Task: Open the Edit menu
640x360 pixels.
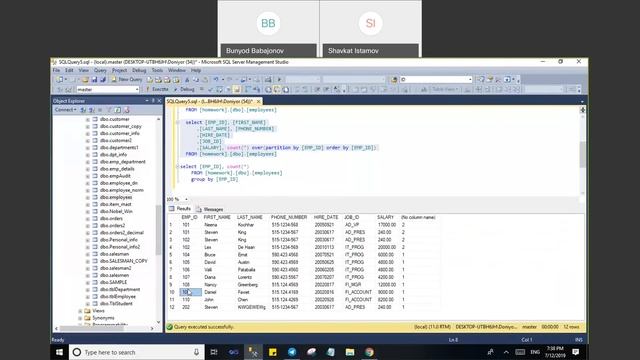Action: 69,70
